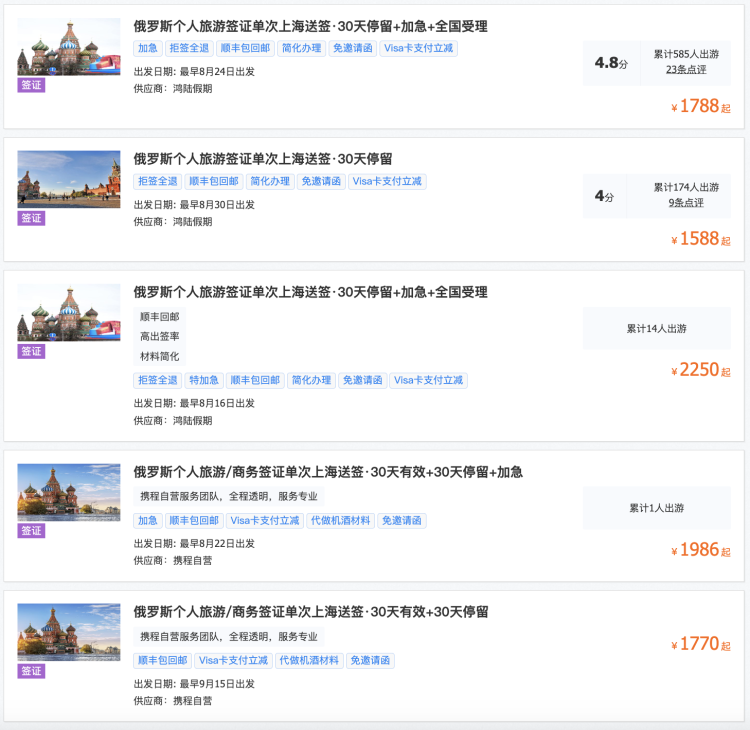
Task: Click the 加急 tag in the ¥1788 listing
Action: [147, 48]
